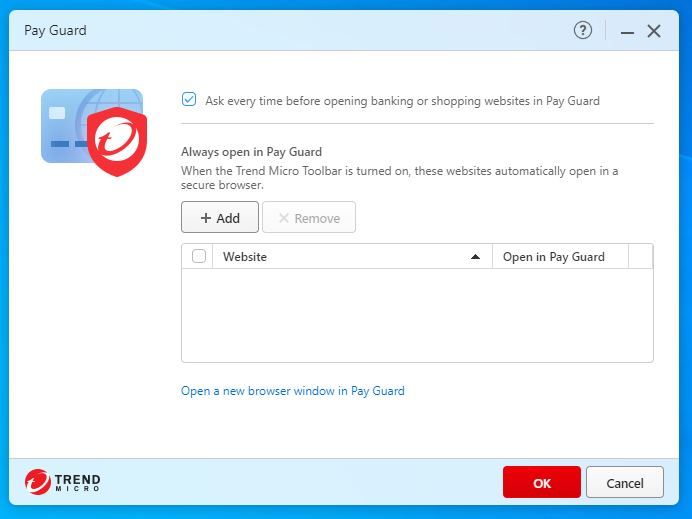
Task: Click the Website column header
Action: (352, 256)
